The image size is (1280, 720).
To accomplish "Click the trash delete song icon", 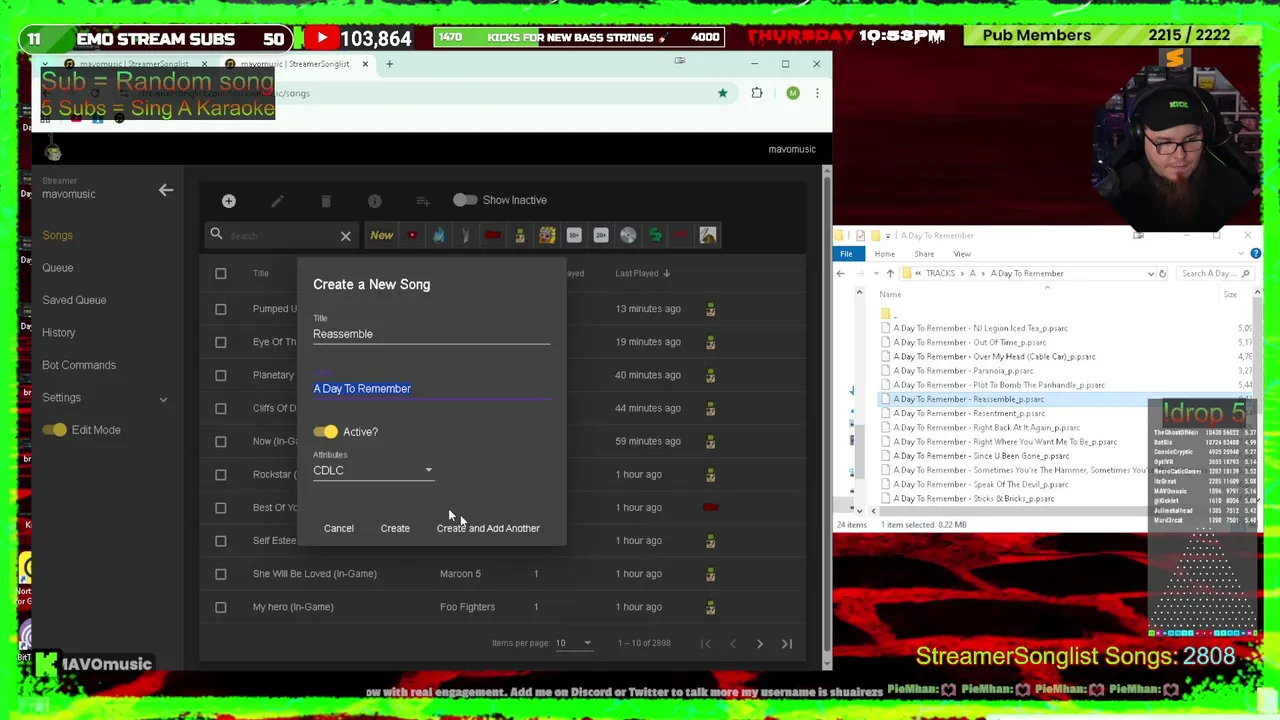I will pos(325,201).
